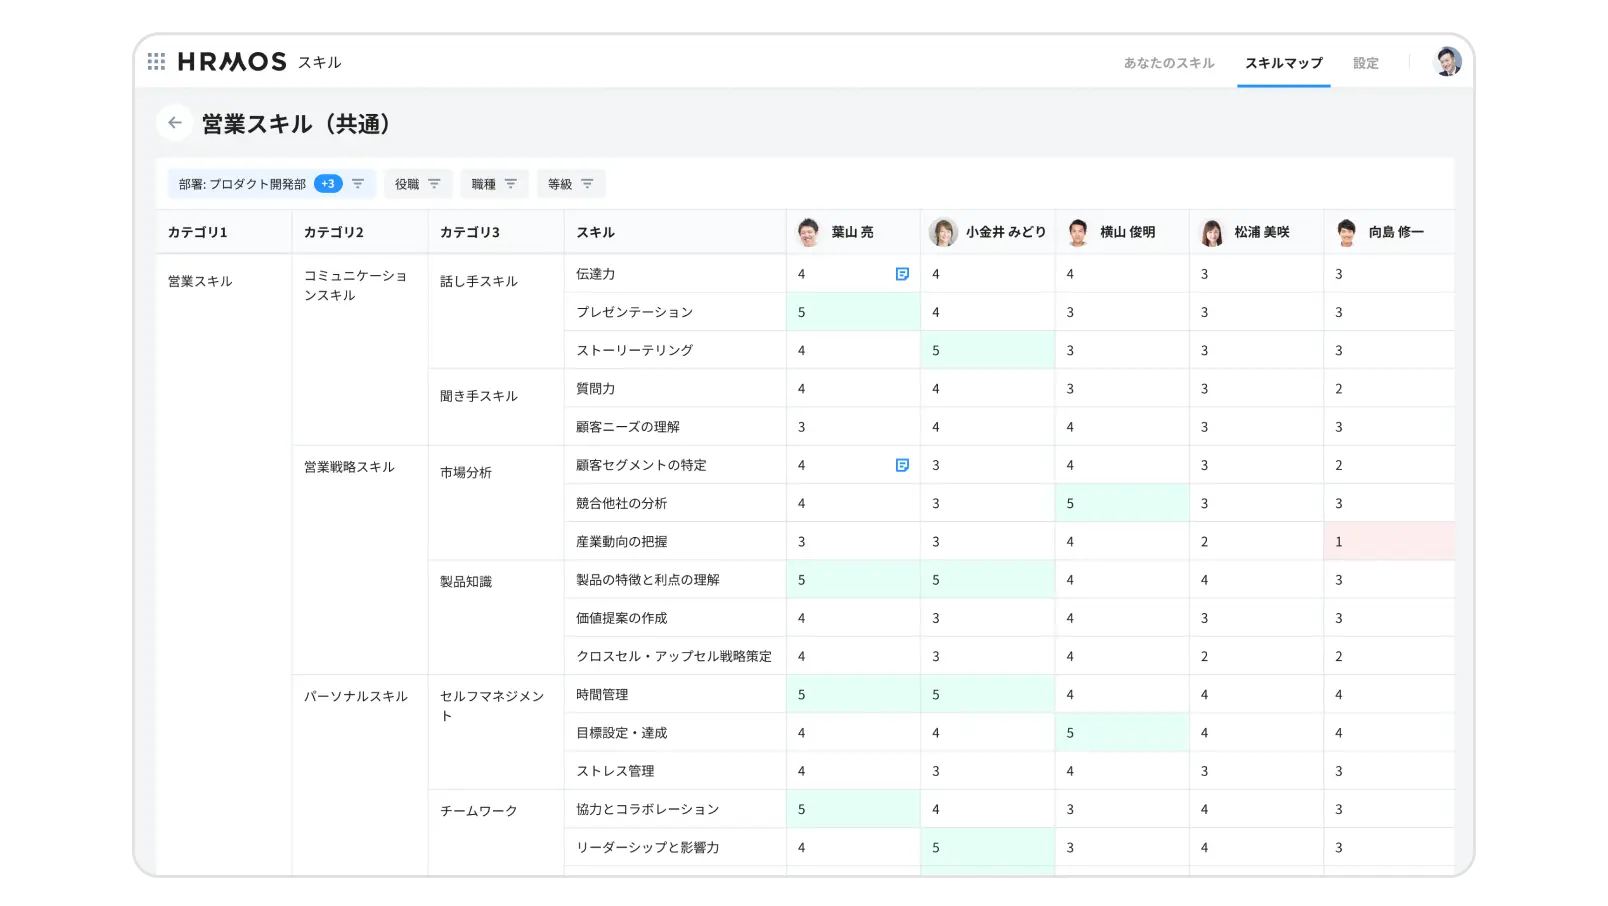The height and width of the screenshot is (906, 1608).
Task: Click the HRMOS app launcher grid icon
Action: click(156, 61)
